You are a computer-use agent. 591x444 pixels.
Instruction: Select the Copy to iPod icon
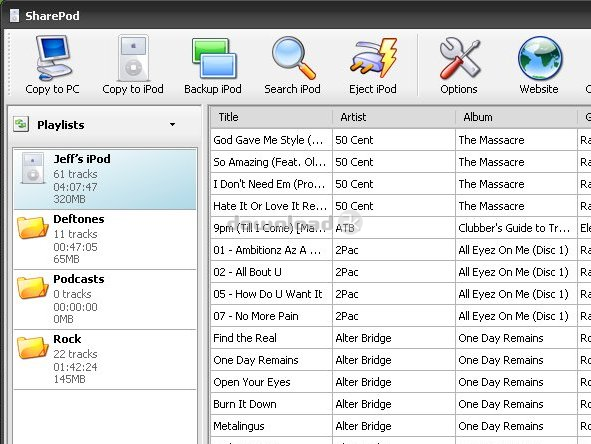click(133, 58)
